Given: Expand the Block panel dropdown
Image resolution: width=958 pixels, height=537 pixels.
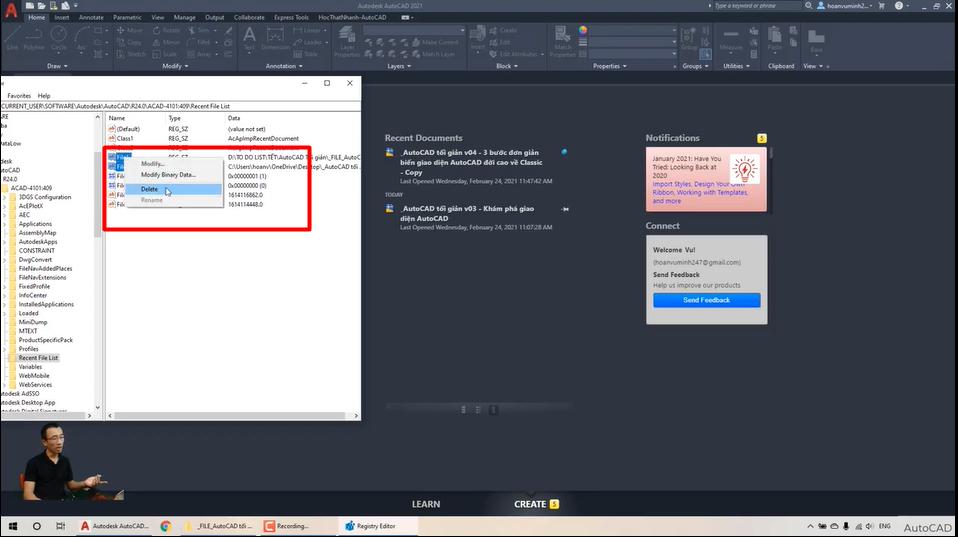Looking at the screenshot, I should click(506, 66).
